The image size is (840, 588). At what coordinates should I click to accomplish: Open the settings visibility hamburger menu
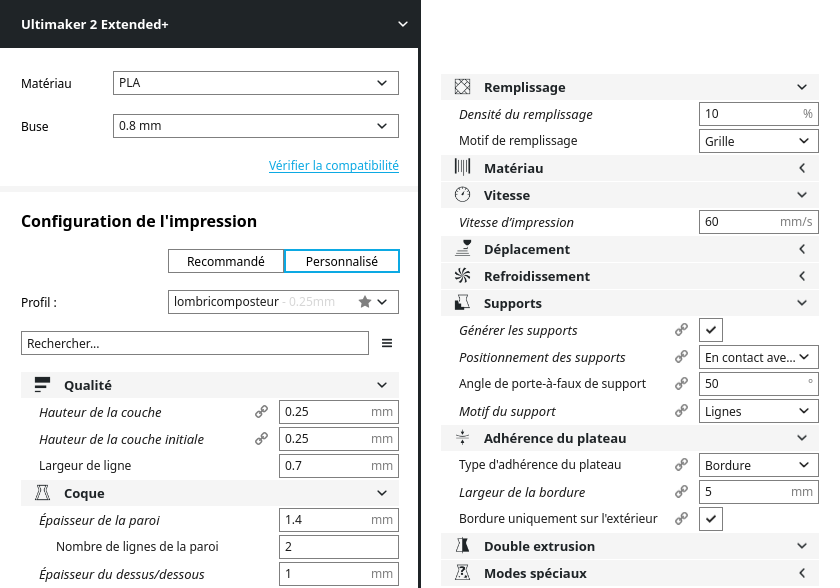click(387, 344)
